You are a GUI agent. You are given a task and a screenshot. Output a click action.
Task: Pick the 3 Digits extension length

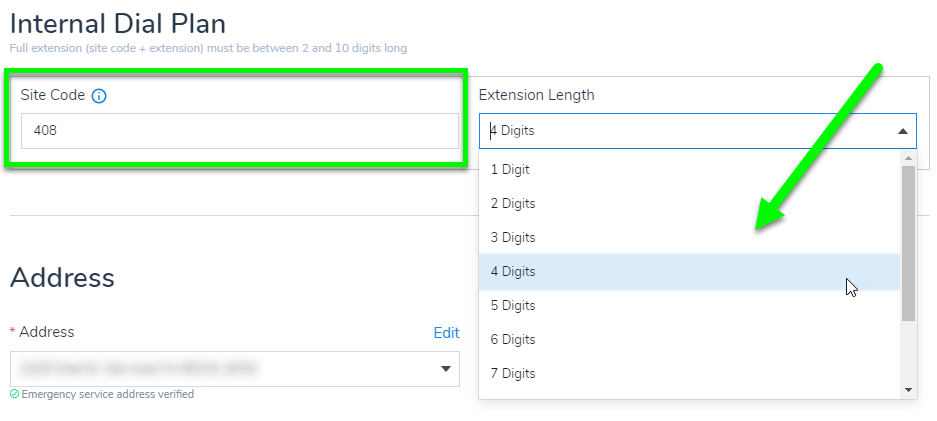513,237
